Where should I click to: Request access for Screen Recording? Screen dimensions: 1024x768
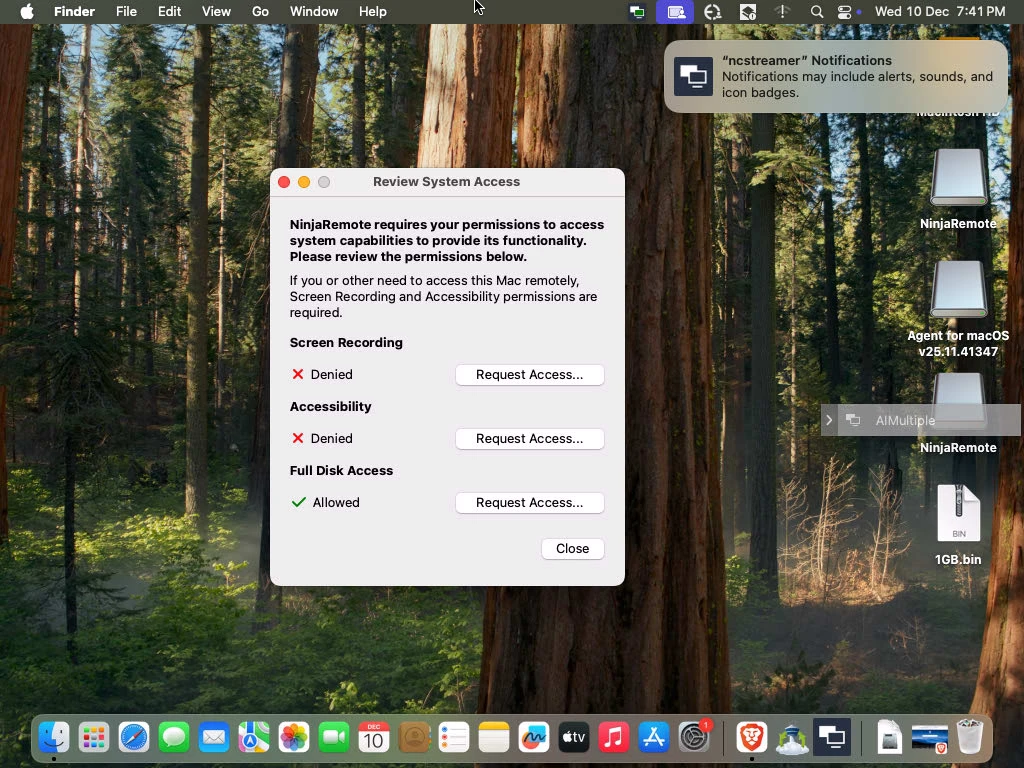point(530,375)
